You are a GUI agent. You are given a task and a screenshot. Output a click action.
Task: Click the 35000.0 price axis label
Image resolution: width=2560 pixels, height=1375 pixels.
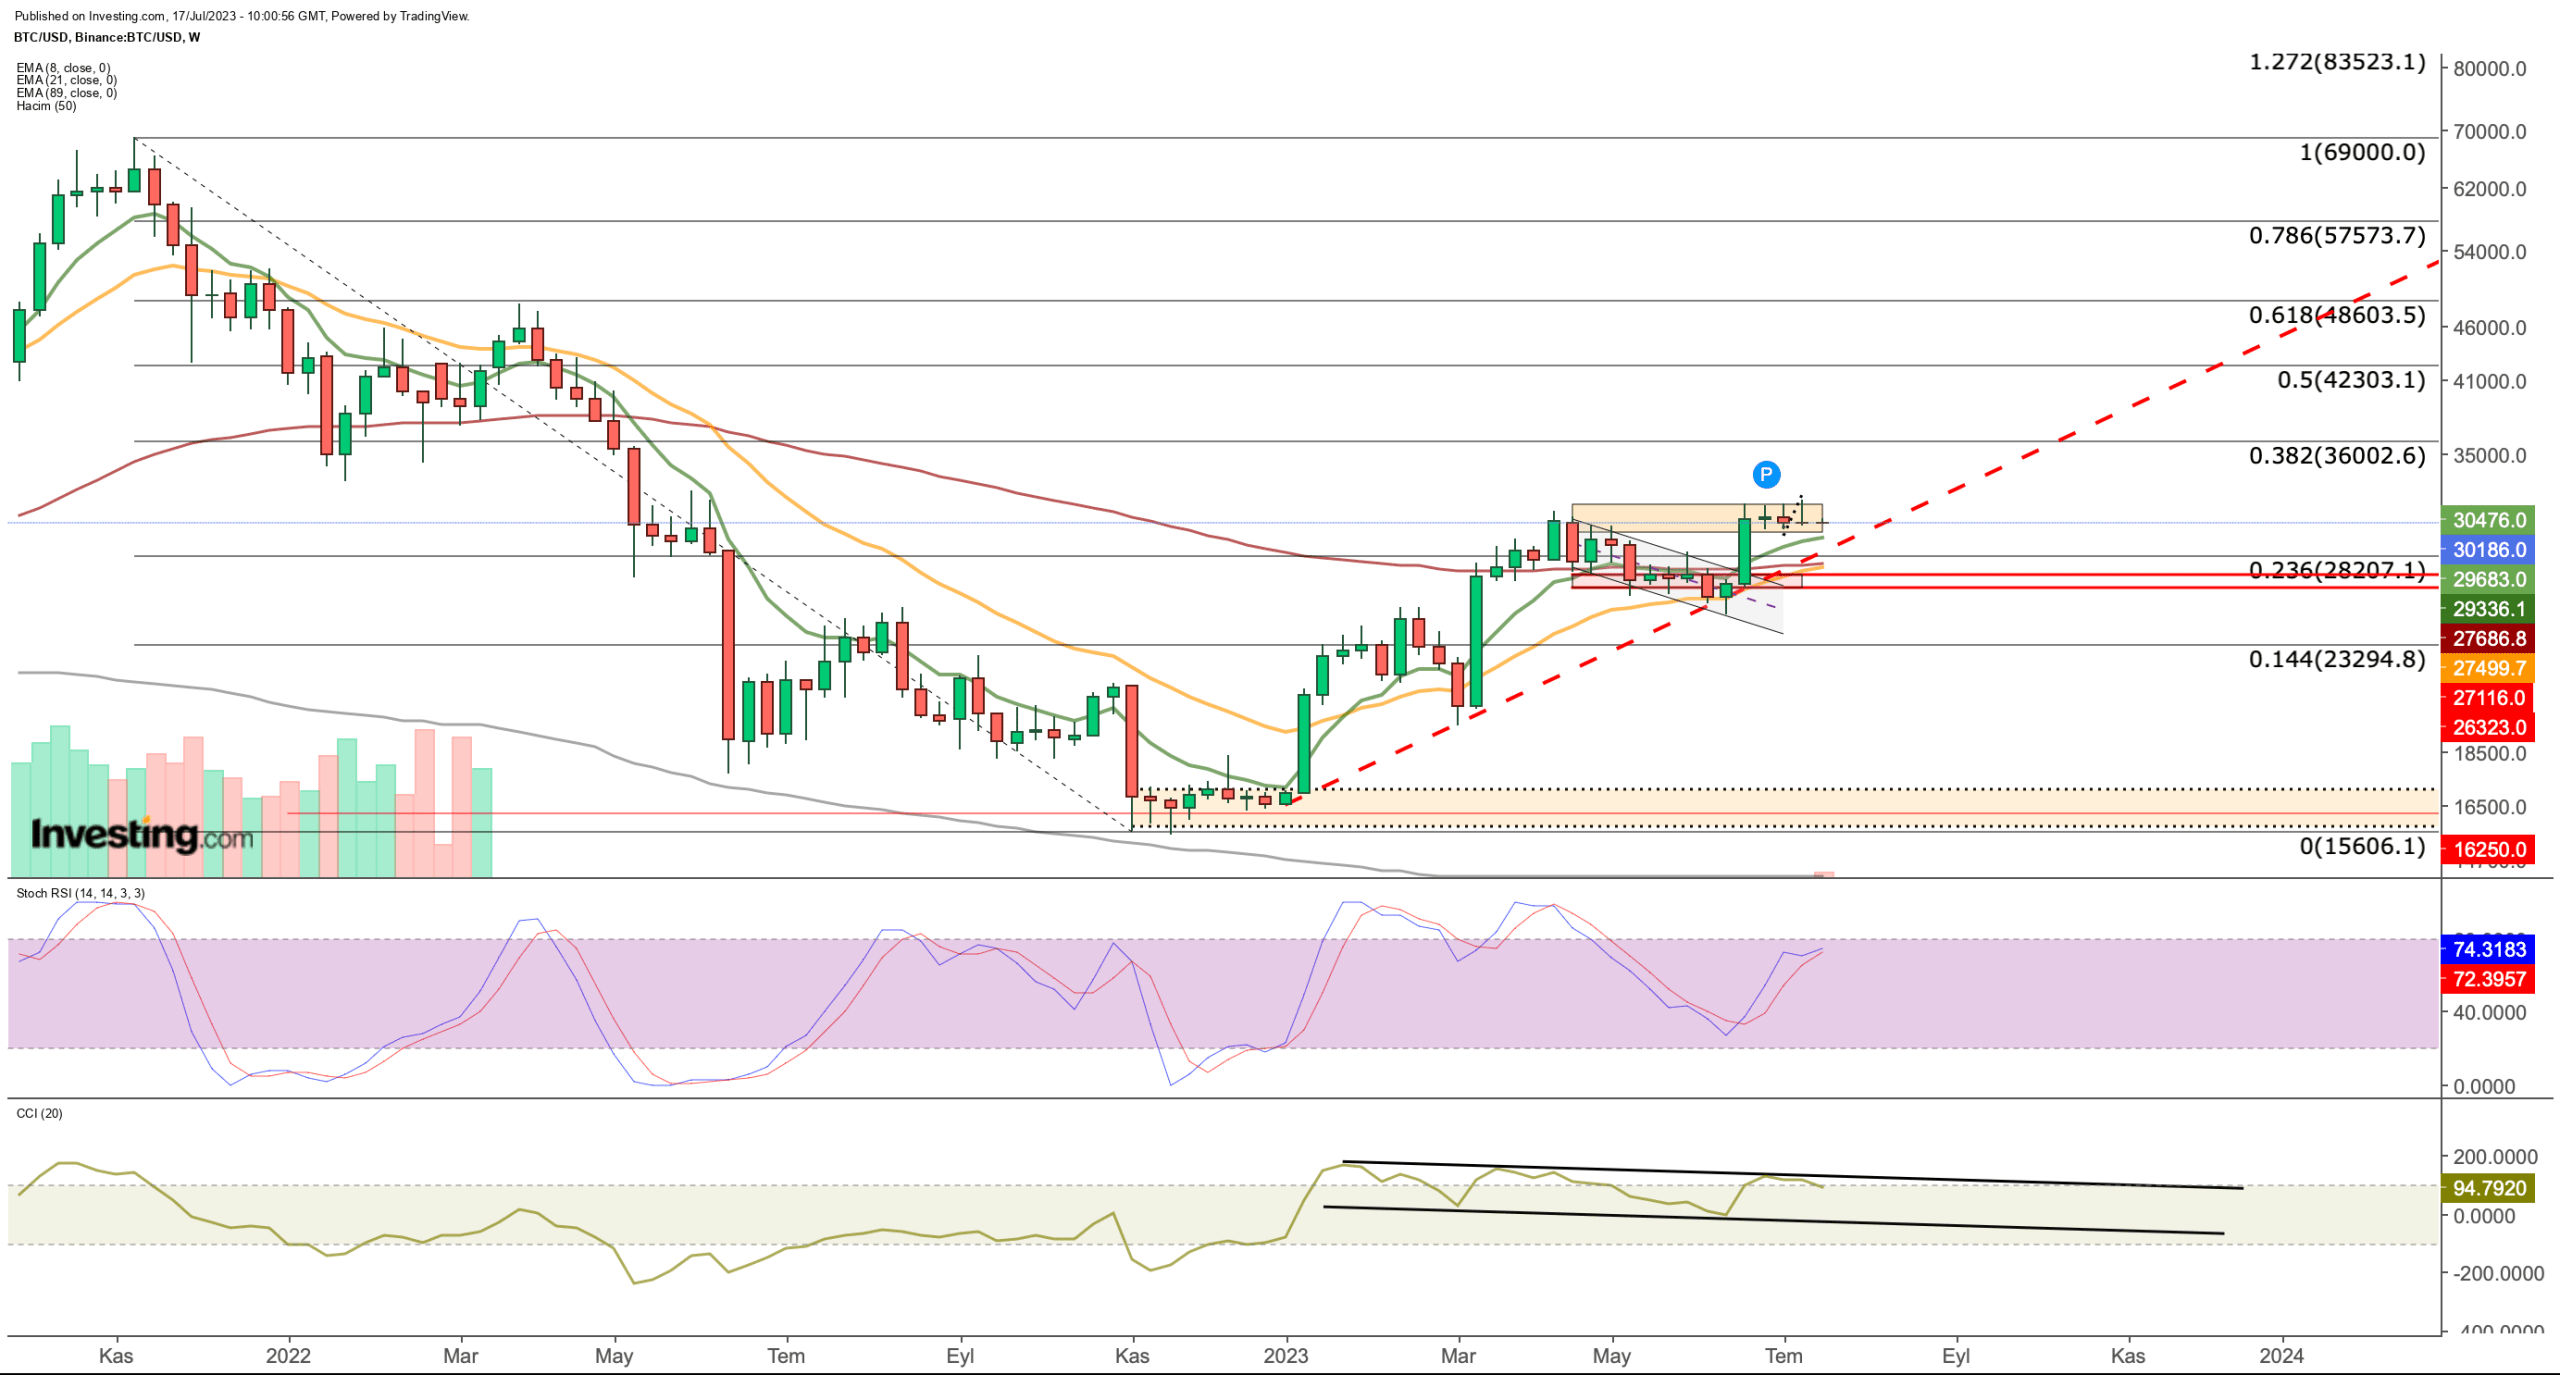(2489, 456)
